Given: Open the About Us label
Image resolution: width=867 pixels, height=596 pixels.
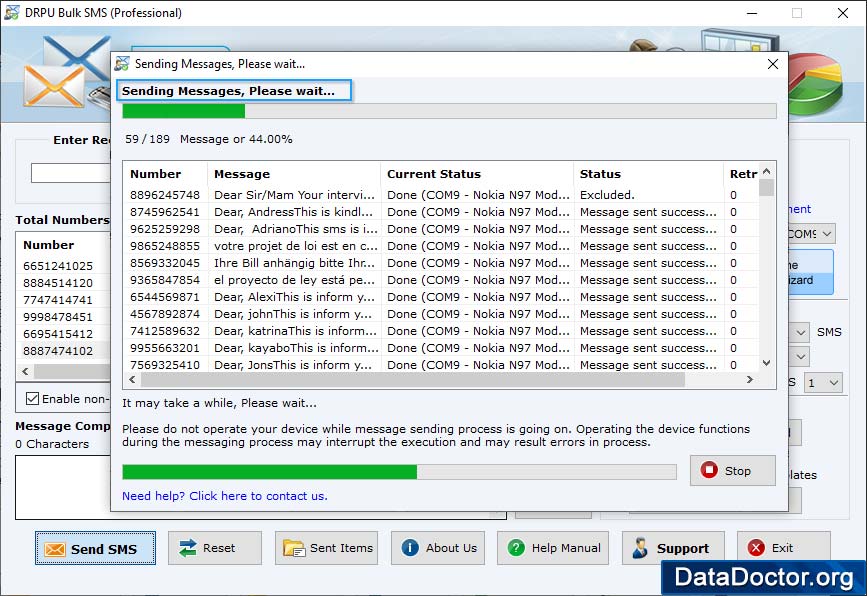Looking at the screenshot, I should pyautogui.click(x=451, y=548).
